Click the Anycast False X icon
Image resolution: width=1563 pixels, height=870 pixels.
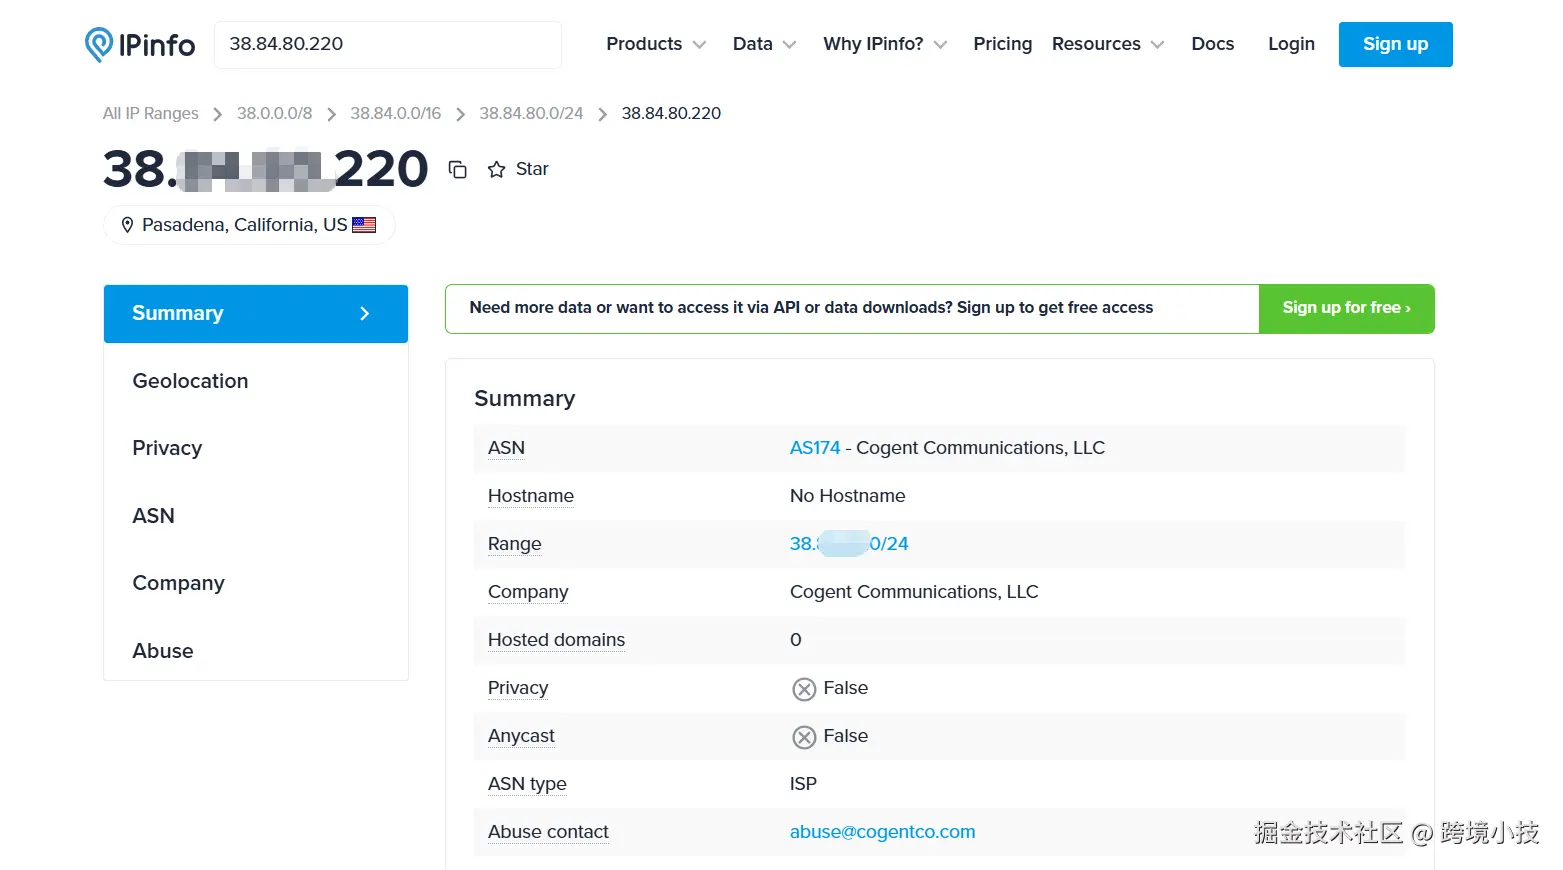pyautogui.click(x=804, y=737)
